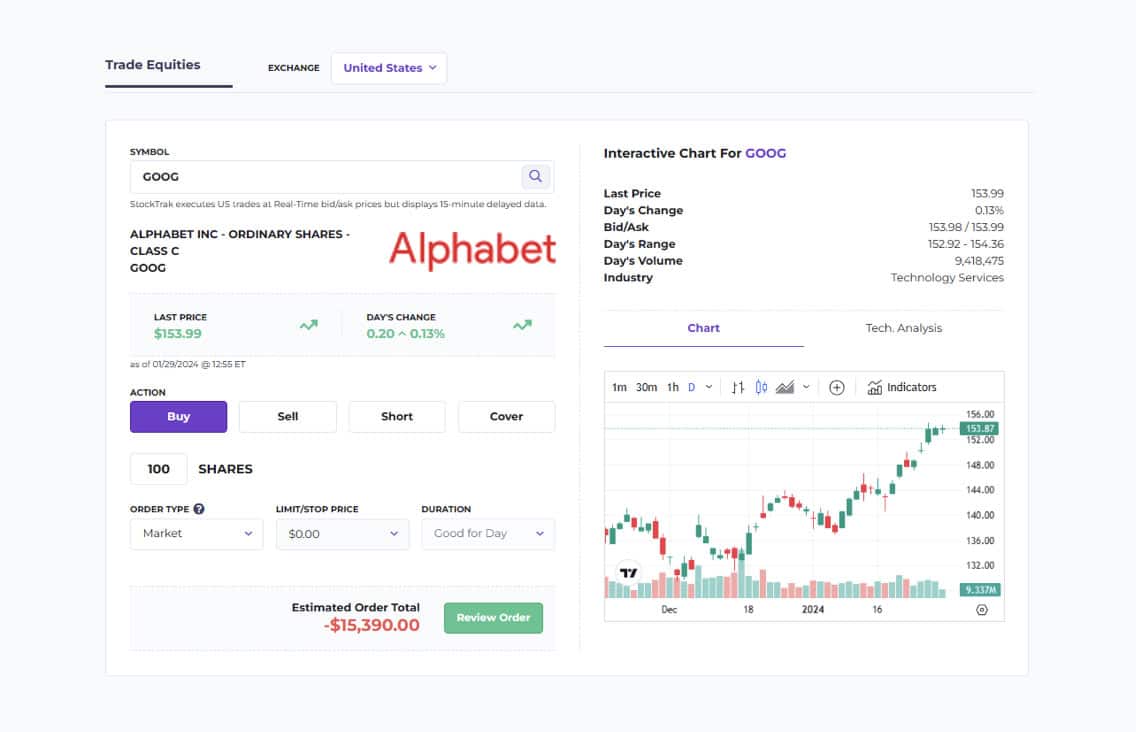Click the TradingView logo on chart
Screen dimensions: 1136x732
click(x=628, y=573)
